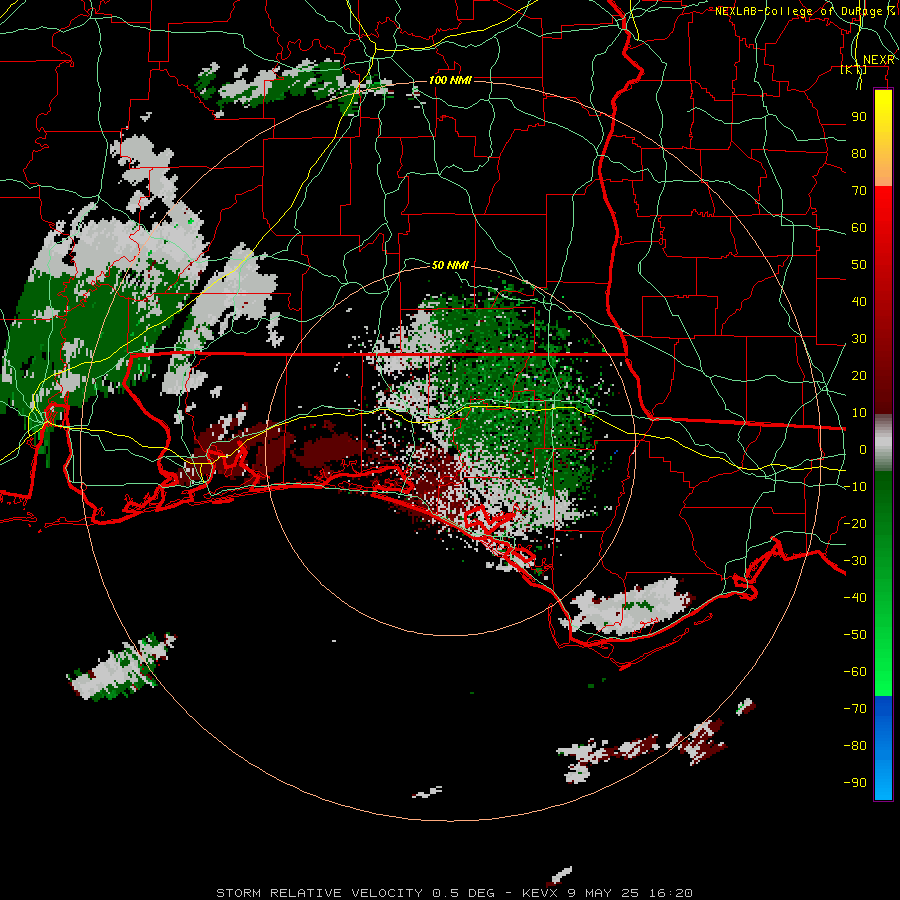Image resolution: width=900 pixels, height=900 pixels.
Task: Click the KEVX station identifier in caption
Action: (x=541, y=893)
